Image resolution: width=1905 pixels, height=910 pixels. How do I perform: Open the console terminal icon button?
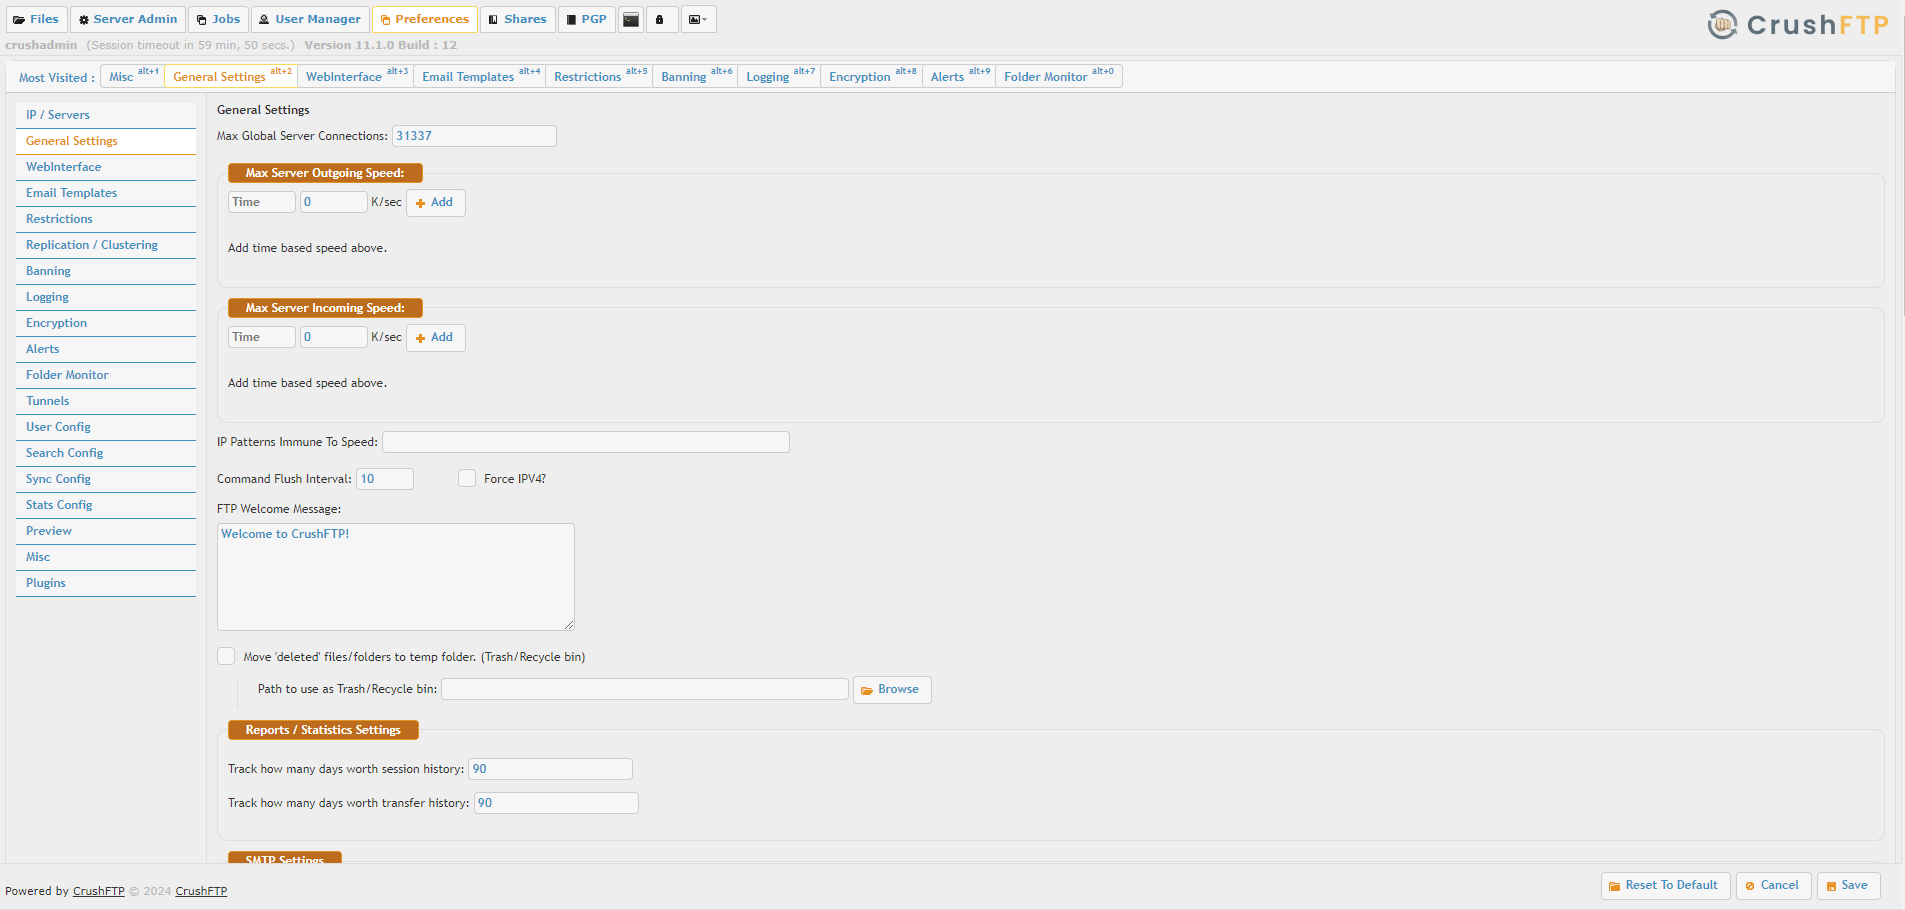coord(631,20)
